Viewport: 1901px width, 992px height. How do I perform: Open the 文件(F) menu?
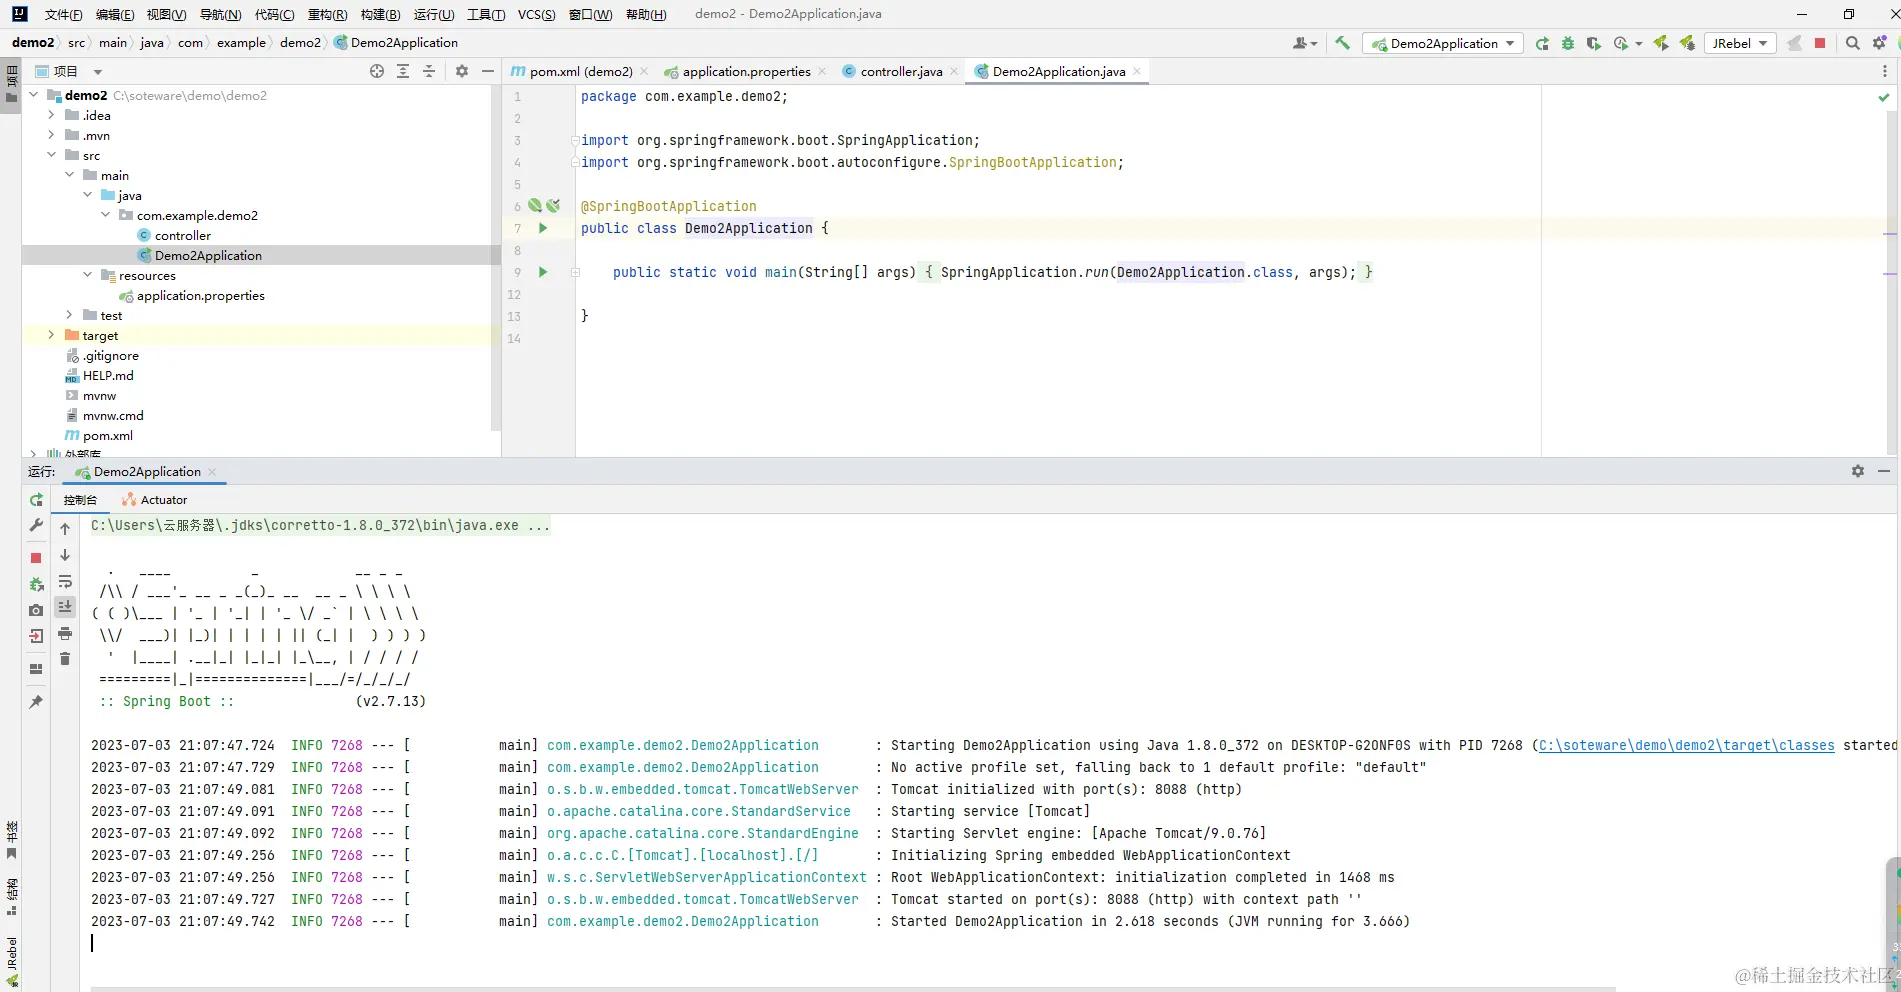click(63, 14)
